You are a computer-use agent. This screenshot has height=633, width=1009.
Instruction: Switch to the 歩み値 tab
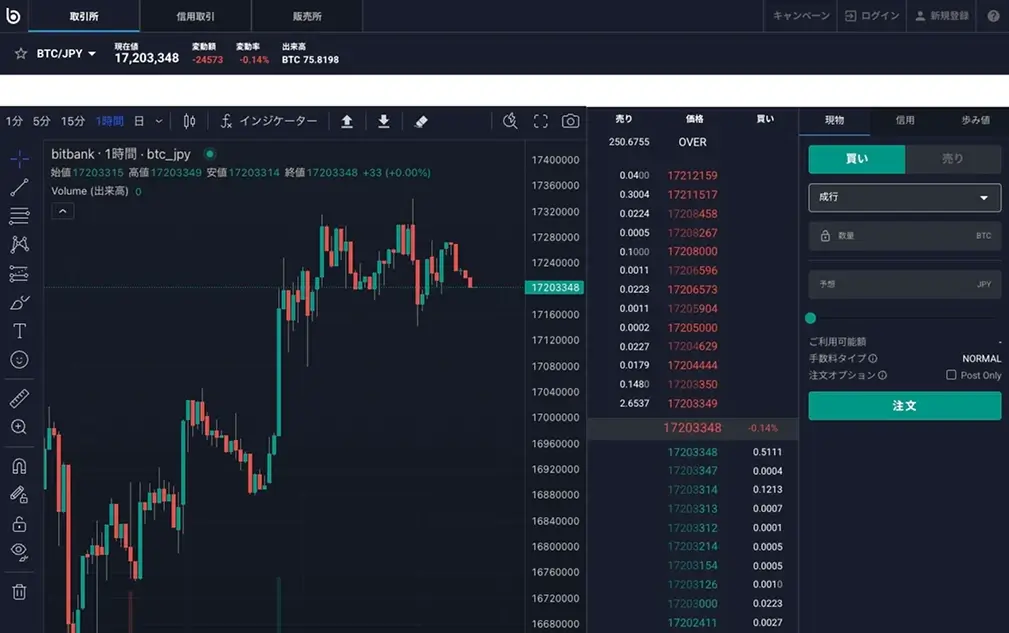pyautogui.click(x=975, y=120)
